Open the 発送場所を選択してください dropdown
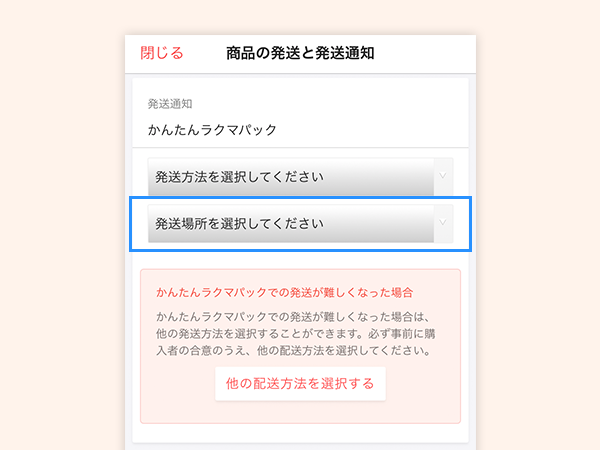 coord(300,223)
